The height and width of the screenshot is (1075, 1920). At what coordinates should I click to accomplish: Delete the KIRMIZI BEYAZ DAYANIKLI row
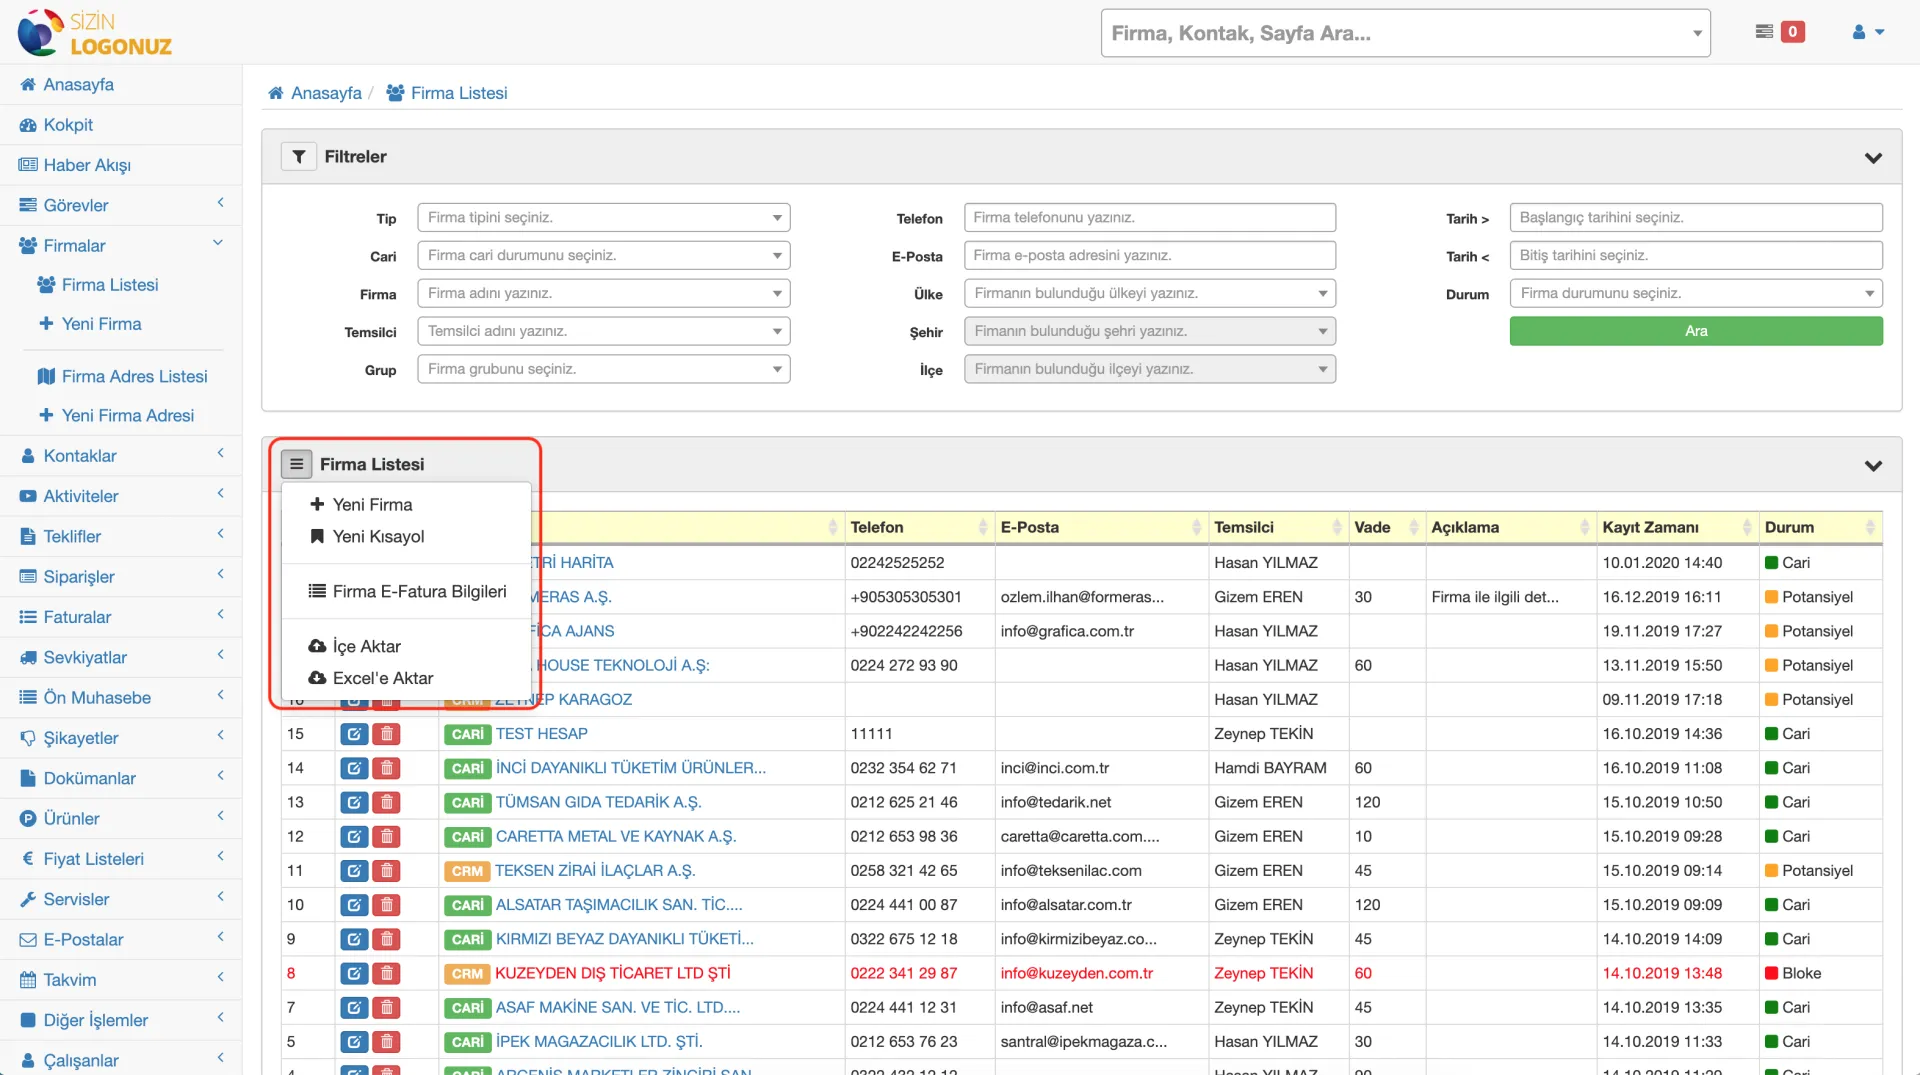tap(386, 939)
